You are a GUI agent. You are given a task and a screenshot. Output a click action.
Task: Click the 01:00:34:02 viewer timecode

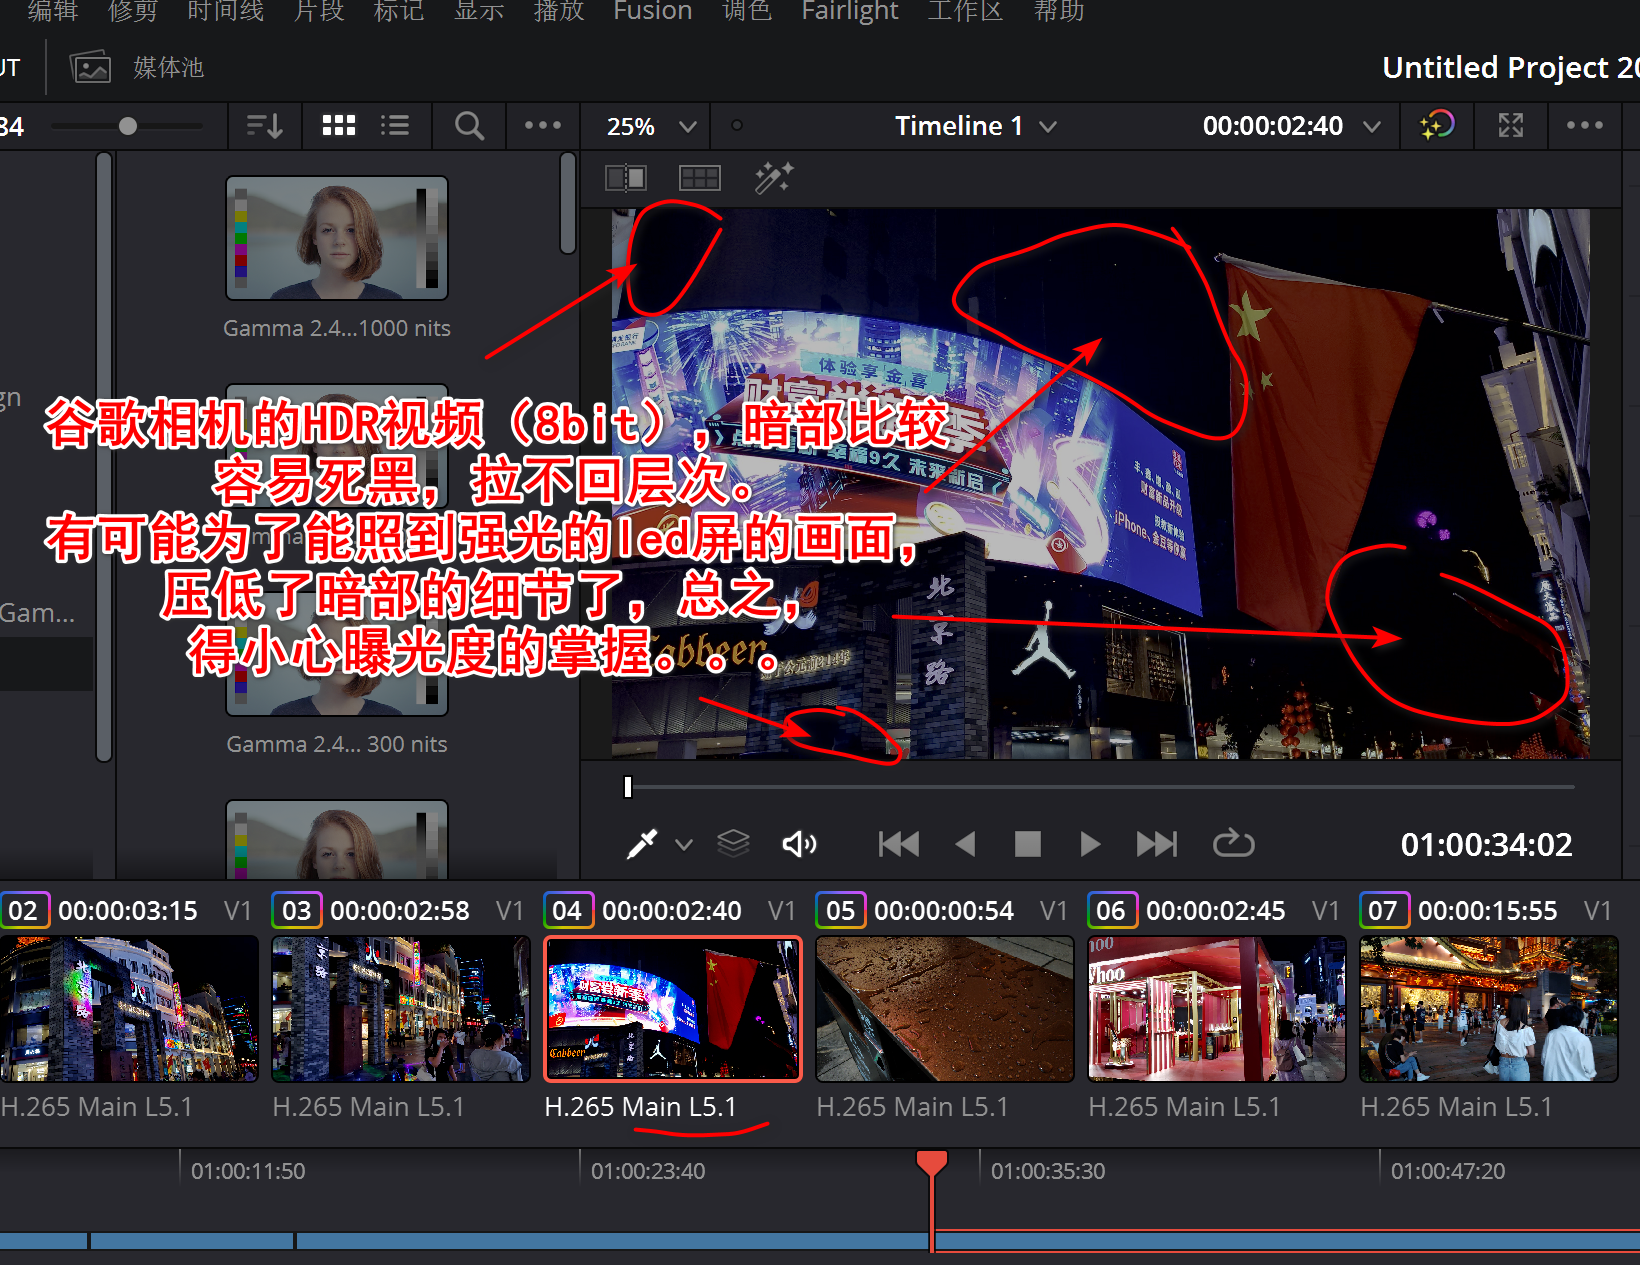(x=1486, y=845)
